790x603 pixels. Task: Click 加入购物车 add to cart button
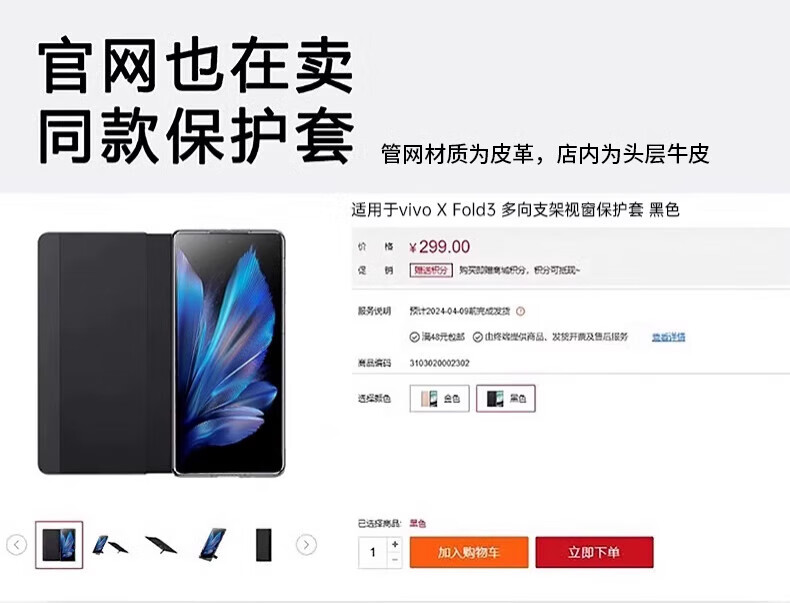[469, 553]
